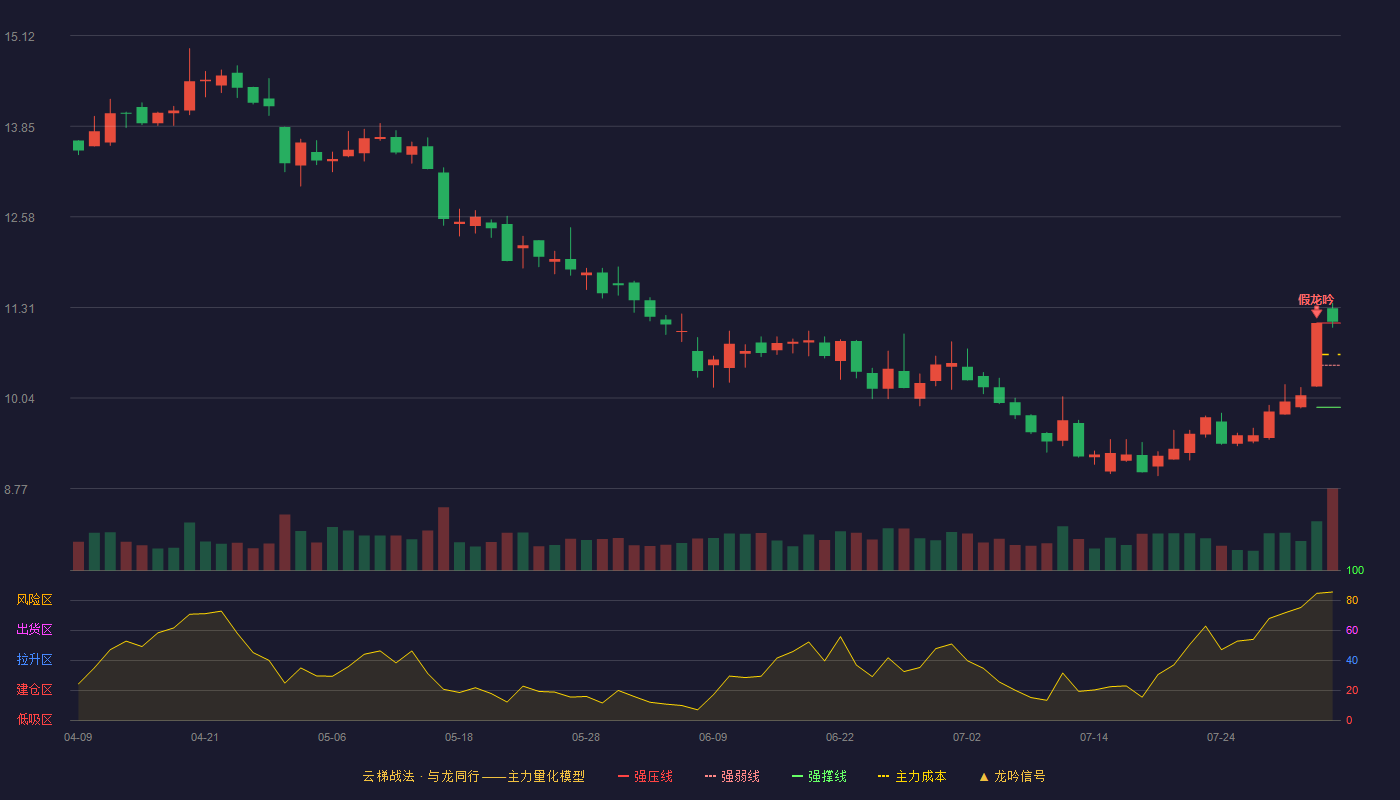
Task: Click the 8.77 price axis label
Action: (x=16, y=490)
